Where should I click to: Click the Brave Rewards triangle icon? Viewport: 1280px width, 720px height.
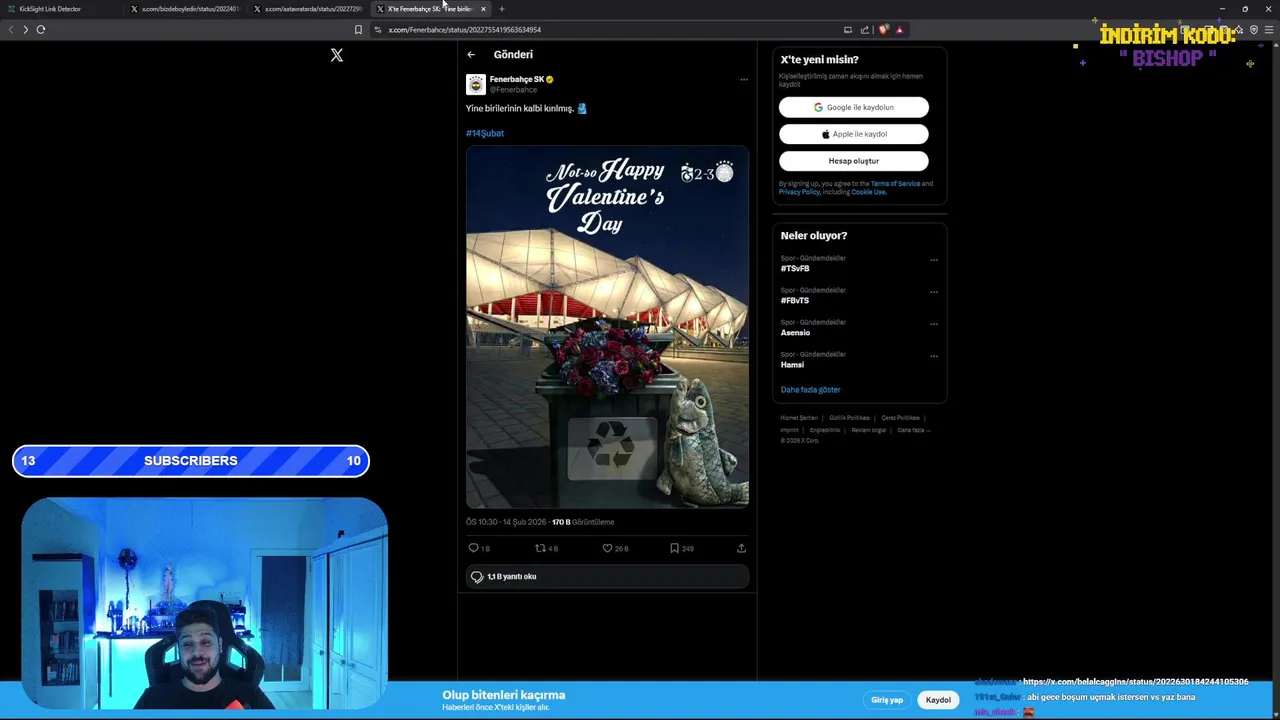click(899, 30)
